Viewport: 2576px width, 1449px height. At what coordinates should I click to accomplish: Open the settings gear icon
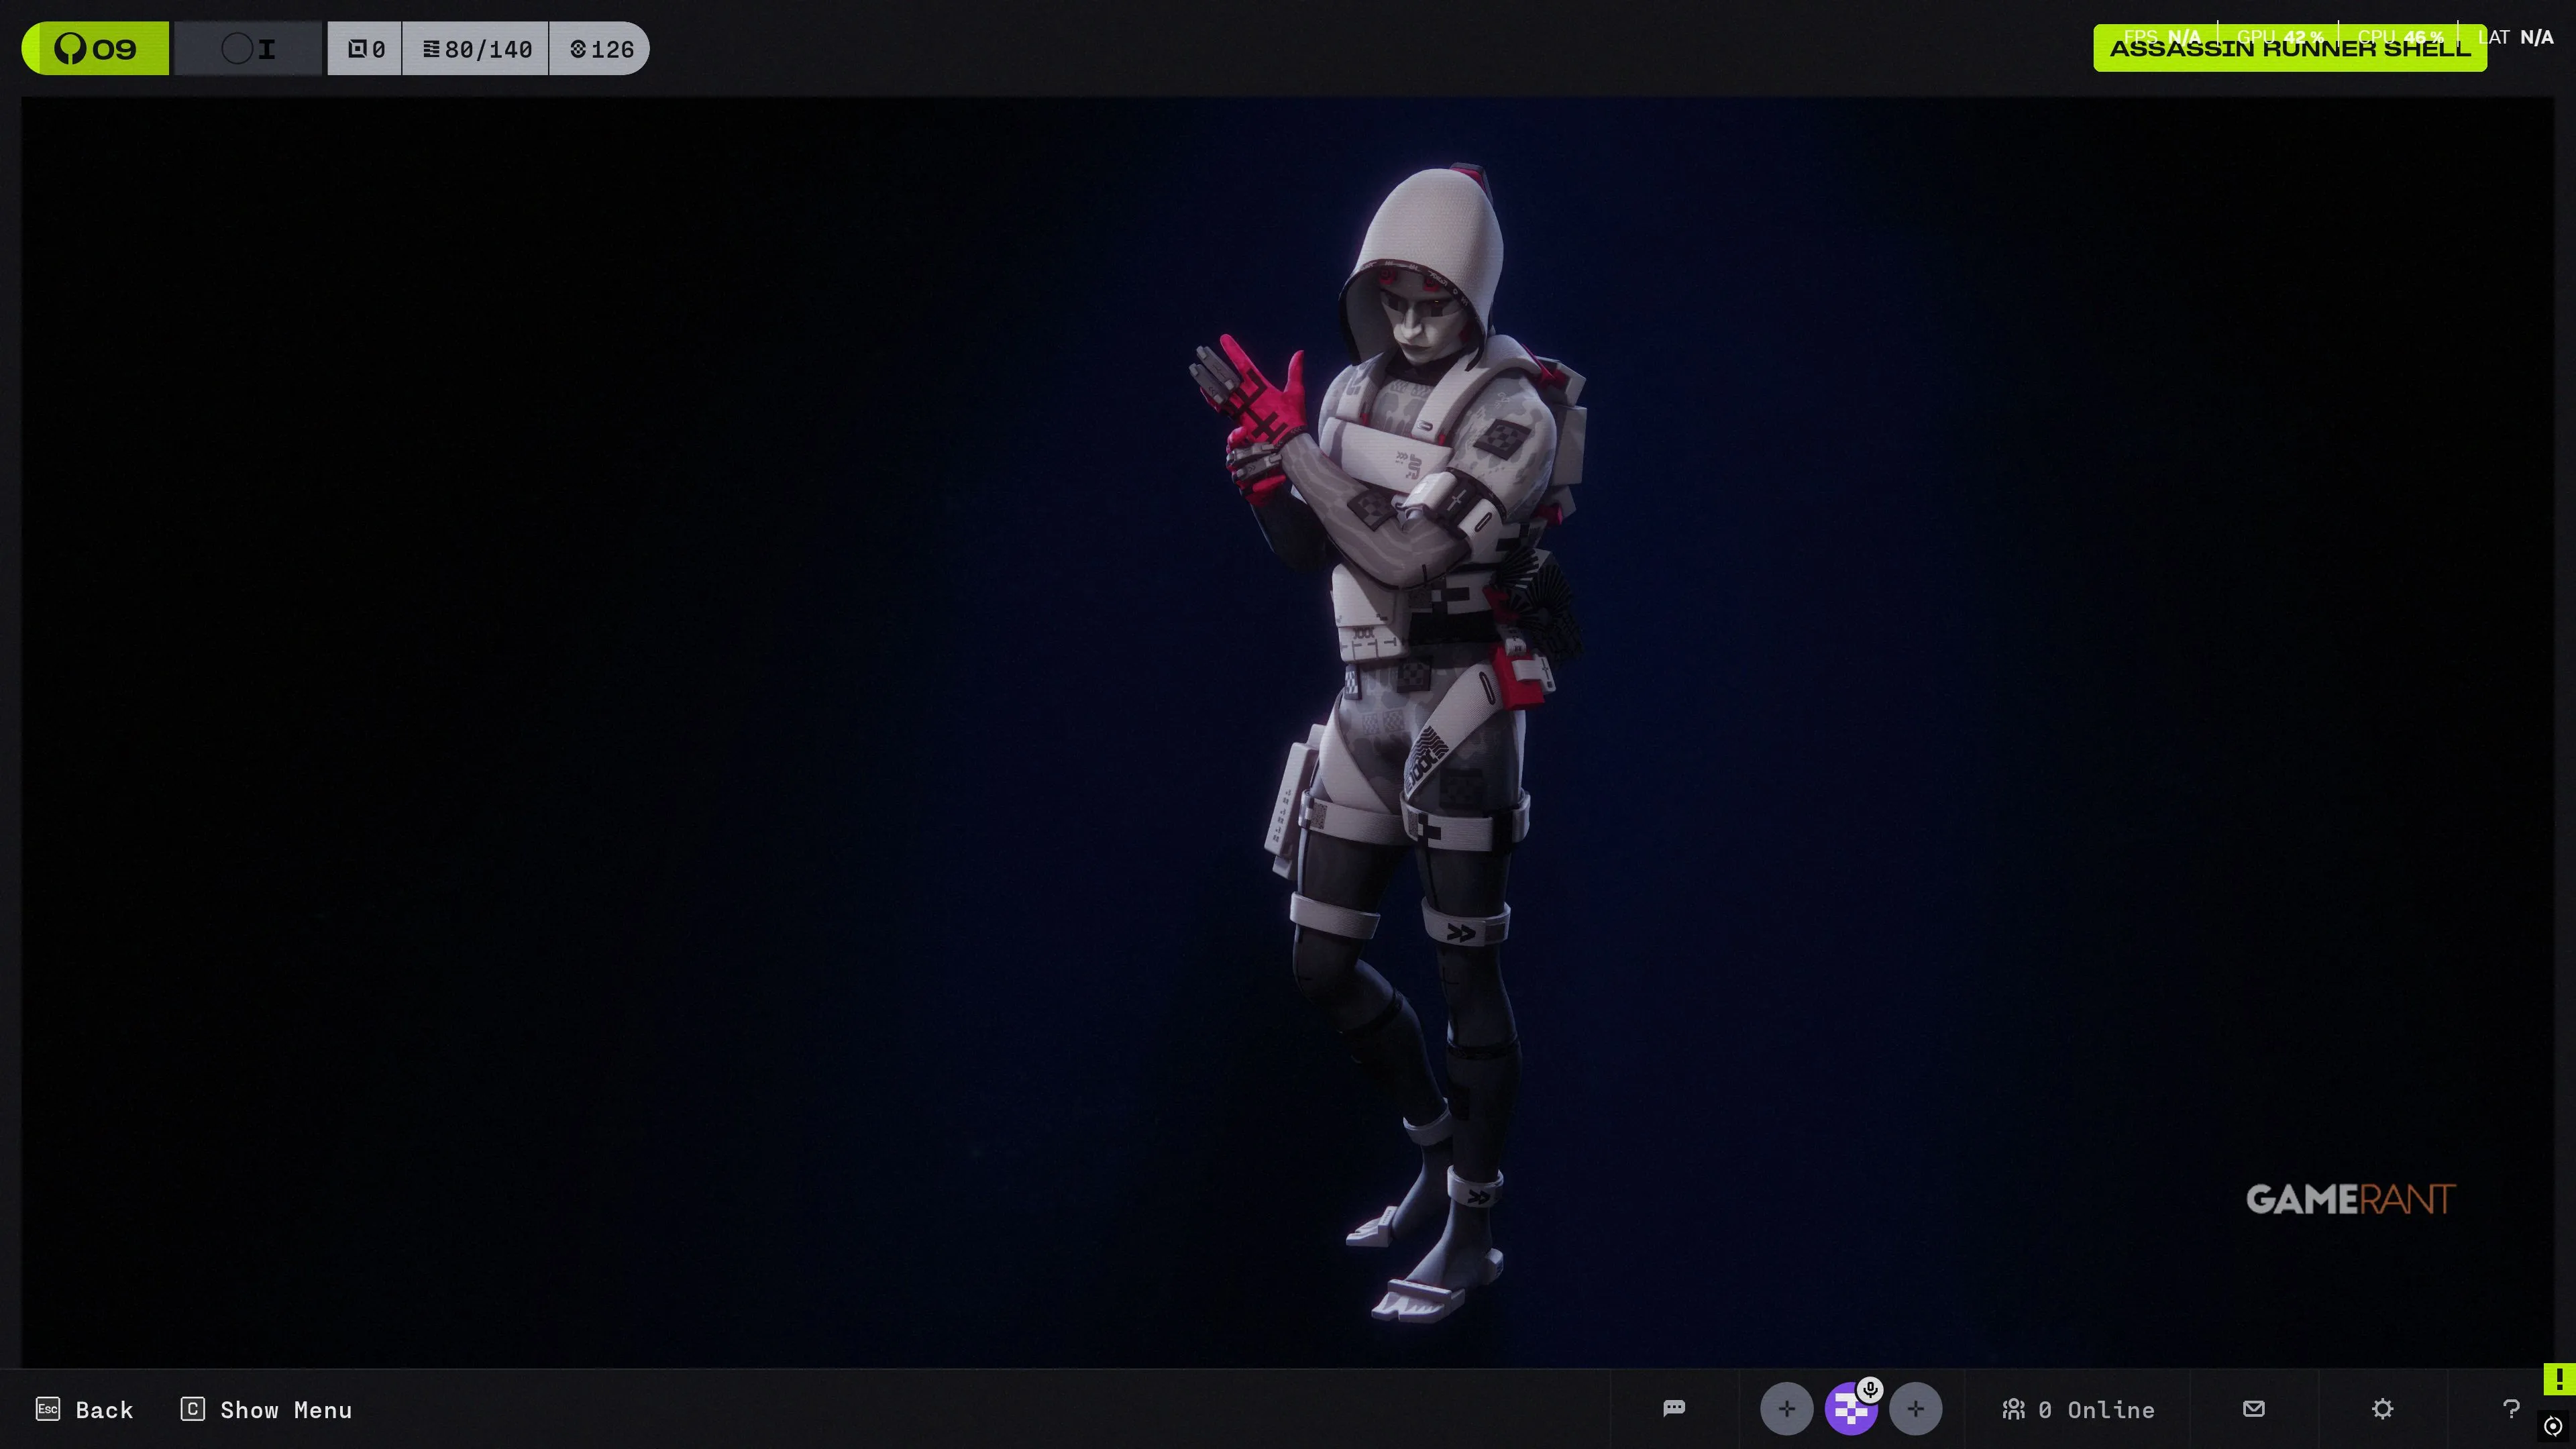[x=2382, y=1408]
